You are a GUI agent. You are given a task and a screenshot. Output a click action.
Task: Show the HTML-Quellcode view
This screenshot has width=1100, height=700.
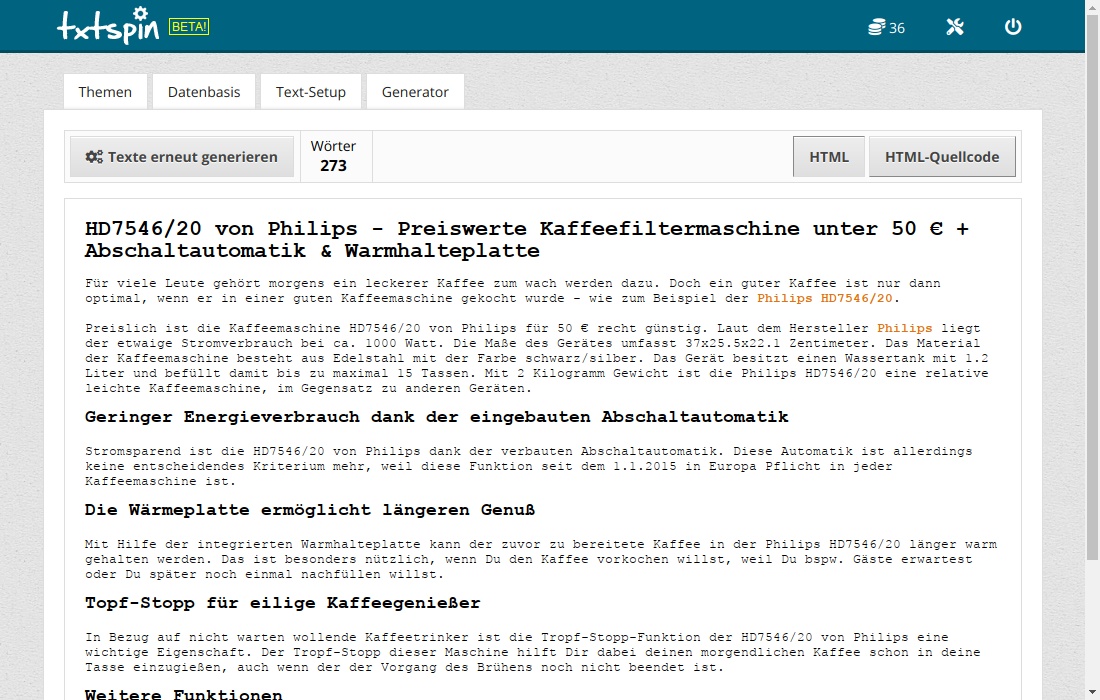pos(942,157)
